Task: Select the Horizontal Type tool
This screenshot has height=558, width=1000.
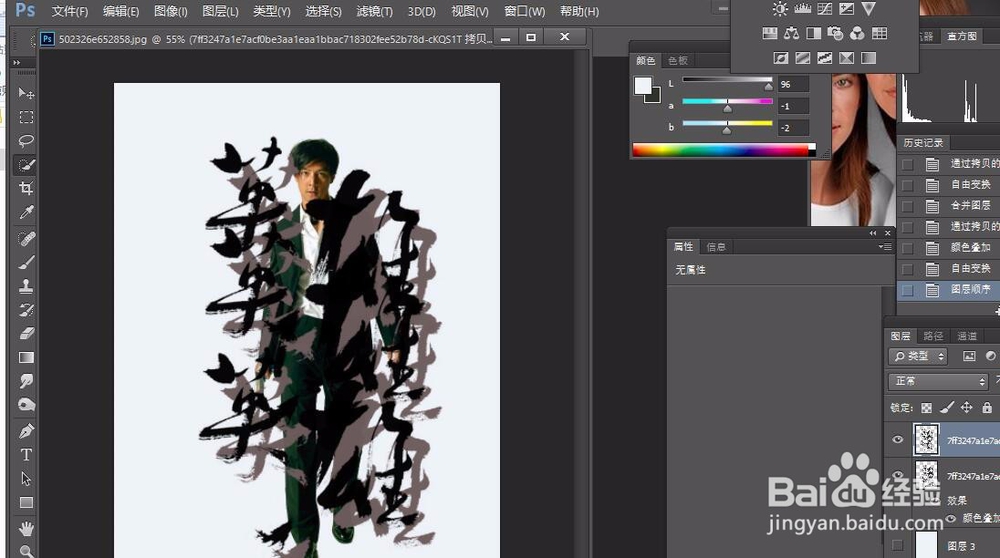Action: tap(26, 455)
